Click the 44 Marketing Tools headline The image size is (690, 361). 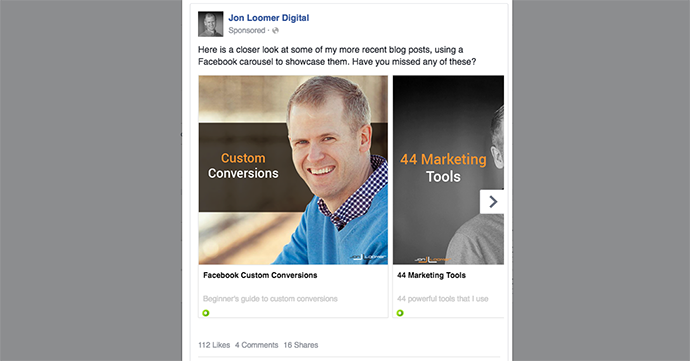coord(431,275)
